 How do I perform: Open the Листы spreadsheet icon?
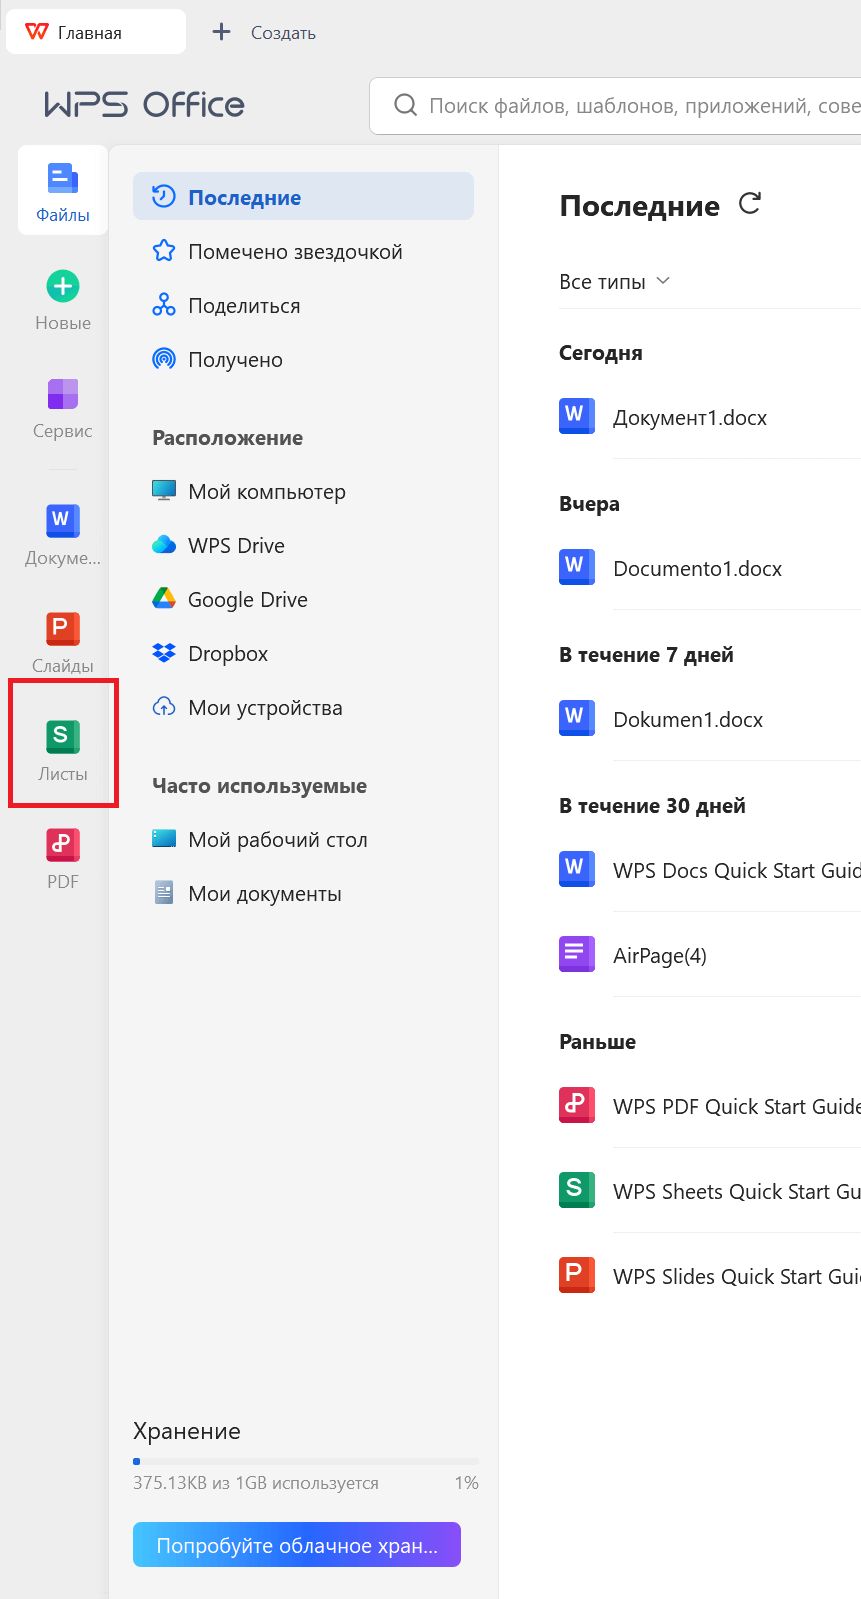63,737
